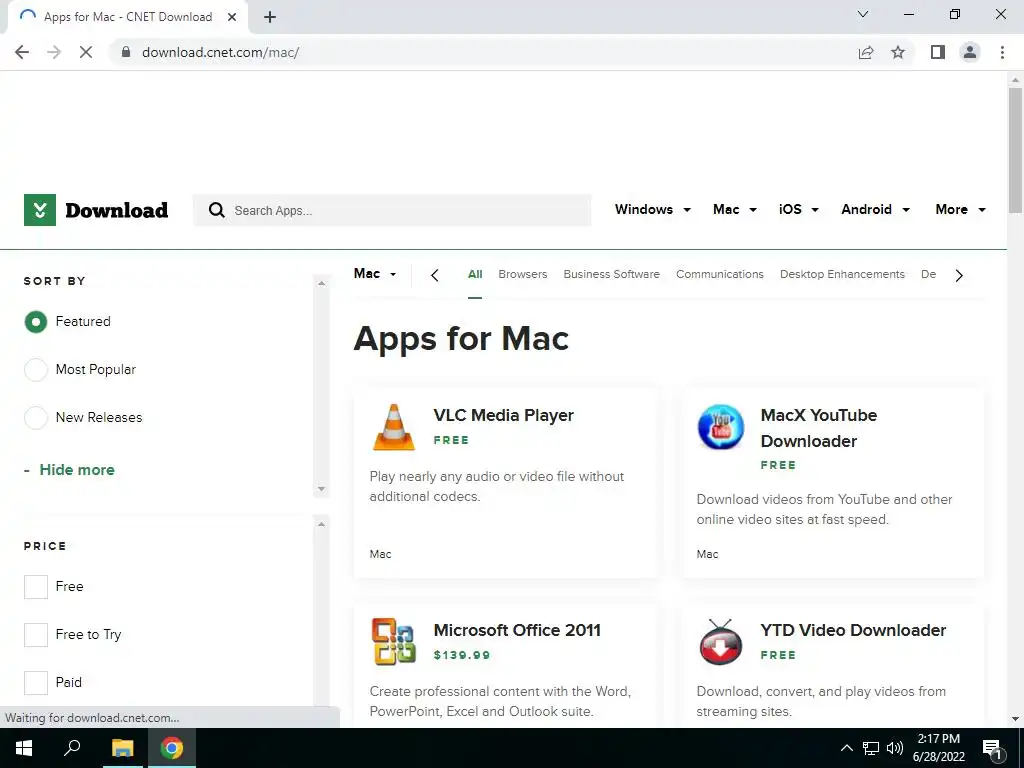This screenshot has width=1024, height=768.
Task: Expand the Android navigation dropdown
Action: tap(875, 210)
